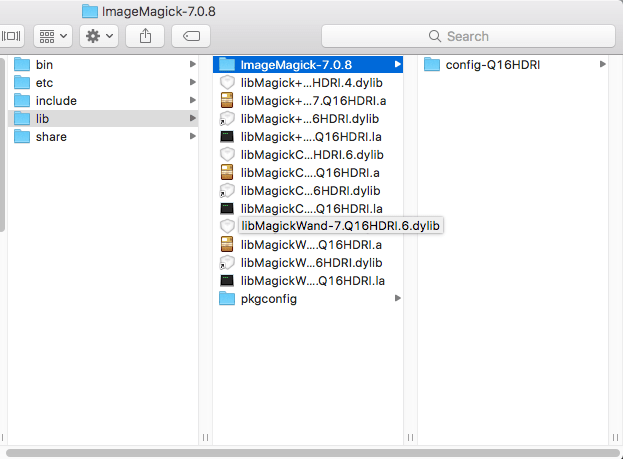The image size is (623, 459).
Task: Select the 'pkgconfig' name text
Action: pos(269,299)
